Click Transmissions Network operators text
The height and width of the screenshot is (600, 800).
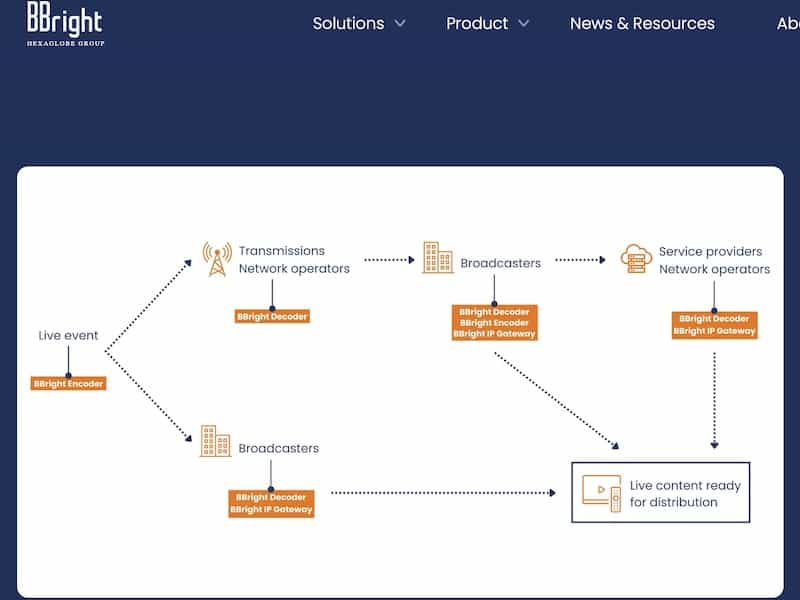coord(294,260)
